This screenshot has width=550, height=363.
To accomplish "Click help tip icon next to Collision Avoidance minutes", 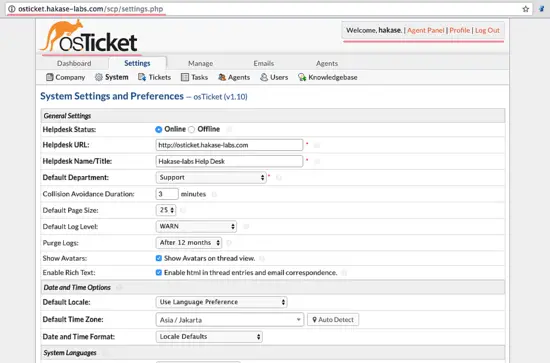I will [x=214, y=194].
